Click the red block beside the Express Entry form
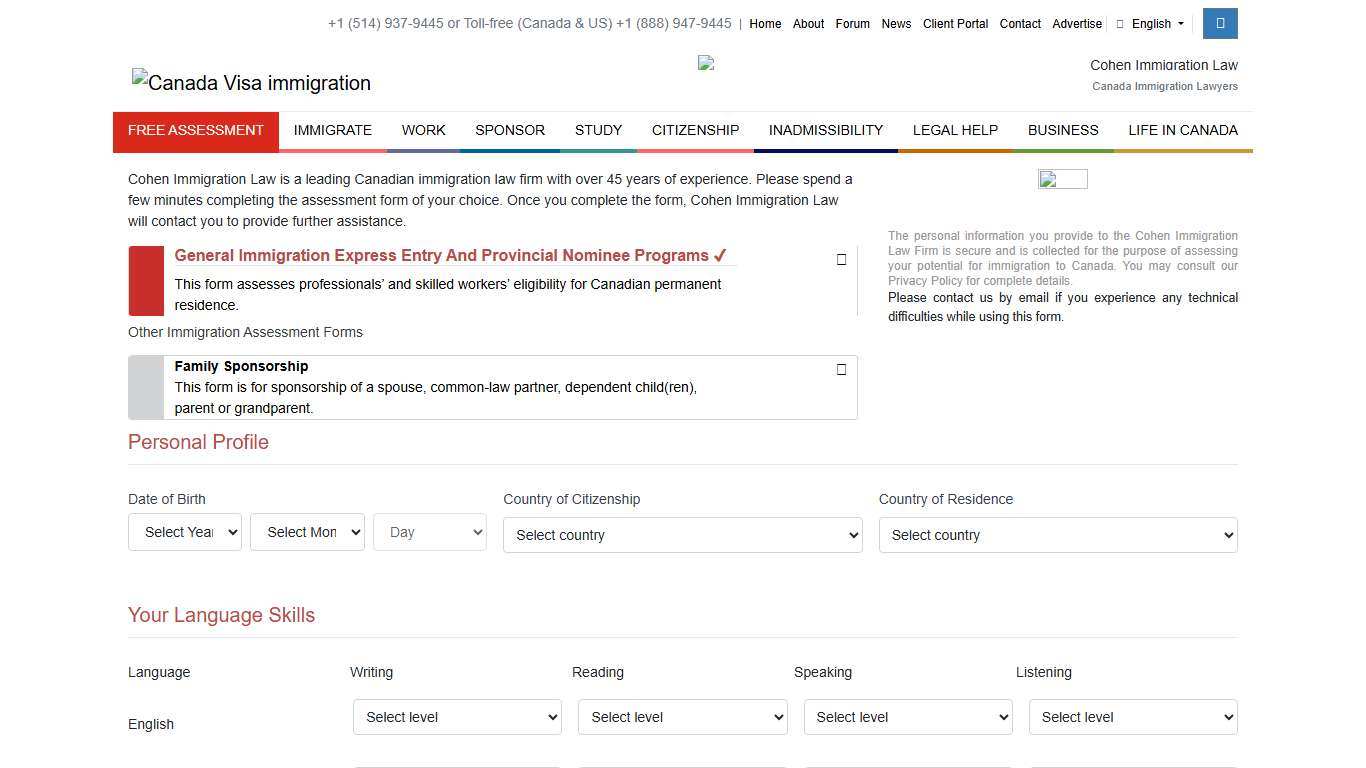 click(x=146, y=281)
